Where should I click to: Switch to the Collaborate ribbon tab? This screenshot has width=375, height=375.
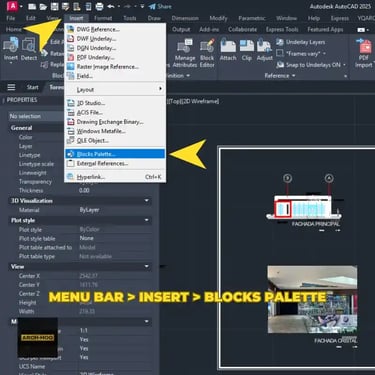[242, 29]
